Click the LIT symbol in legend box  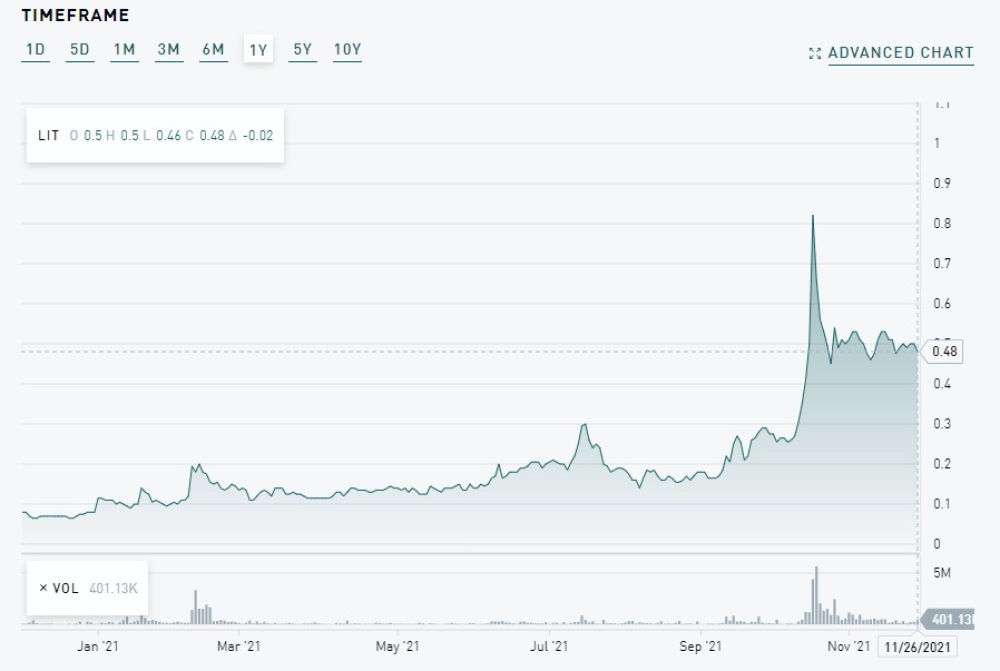pos(48,135)
